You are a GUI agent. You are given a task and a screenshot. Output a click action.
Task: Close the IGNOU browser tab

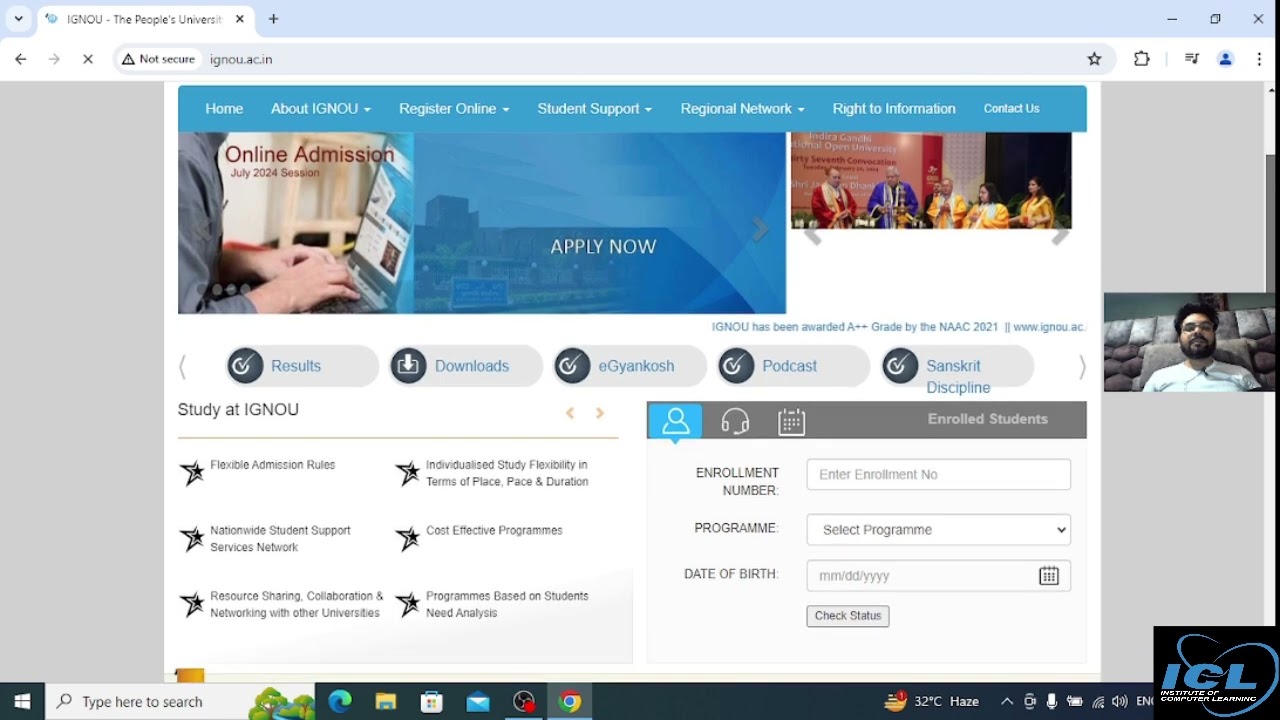click(x=240, y=19)
